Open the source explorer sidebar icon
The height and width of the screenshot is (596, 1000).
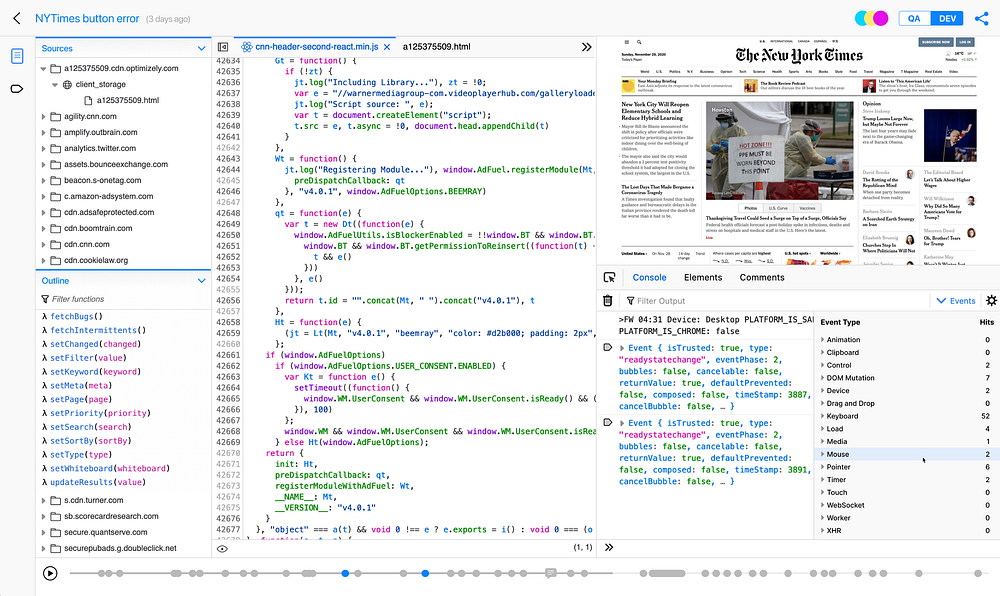click(17, 55)
